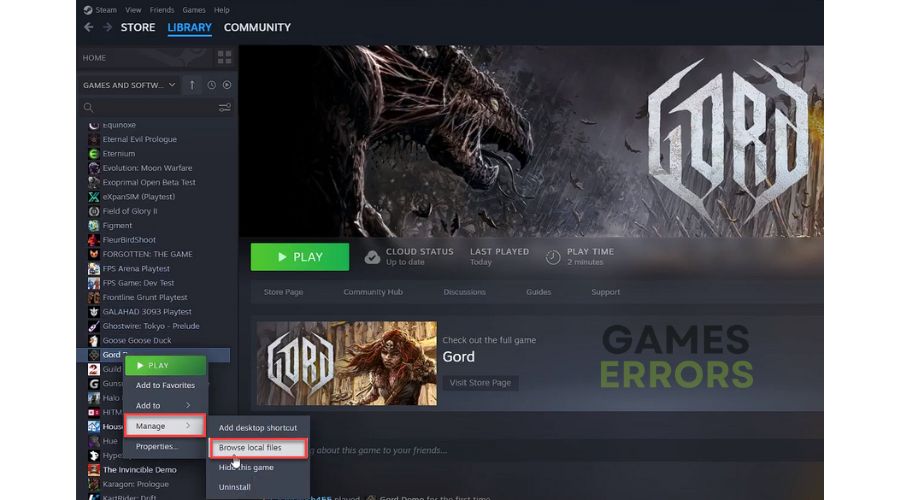Switch to the COMMUNITY tab

[257, 27]
